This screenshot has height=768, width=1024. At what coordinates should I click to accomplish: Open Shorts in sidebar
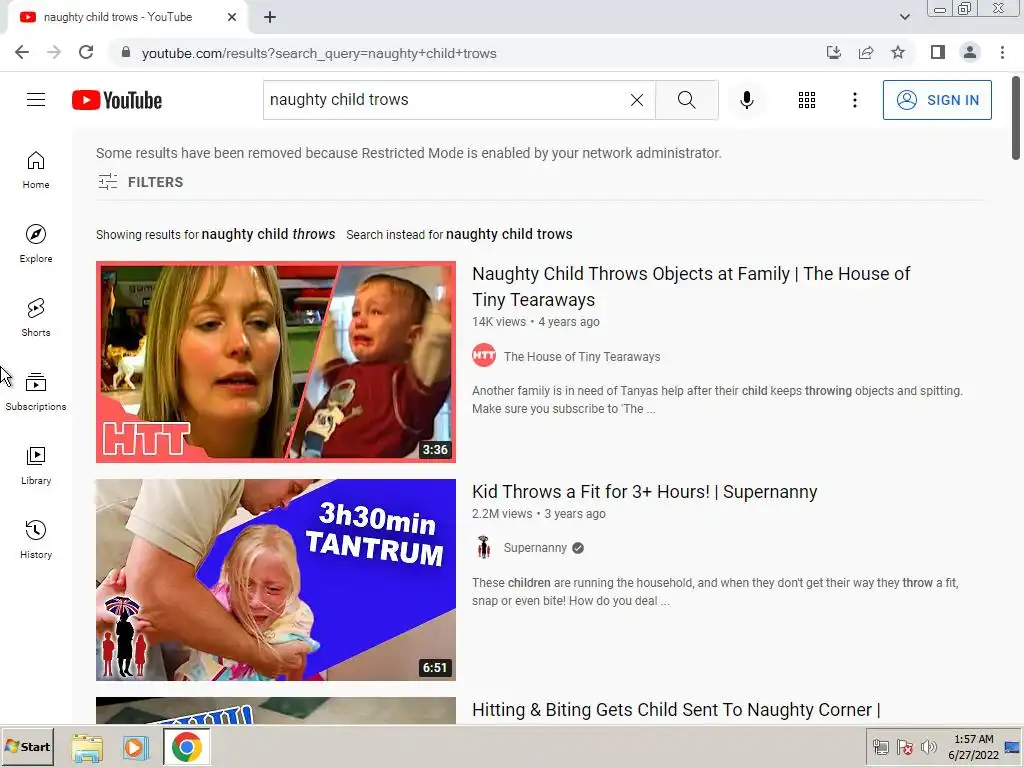coord(36,317)
